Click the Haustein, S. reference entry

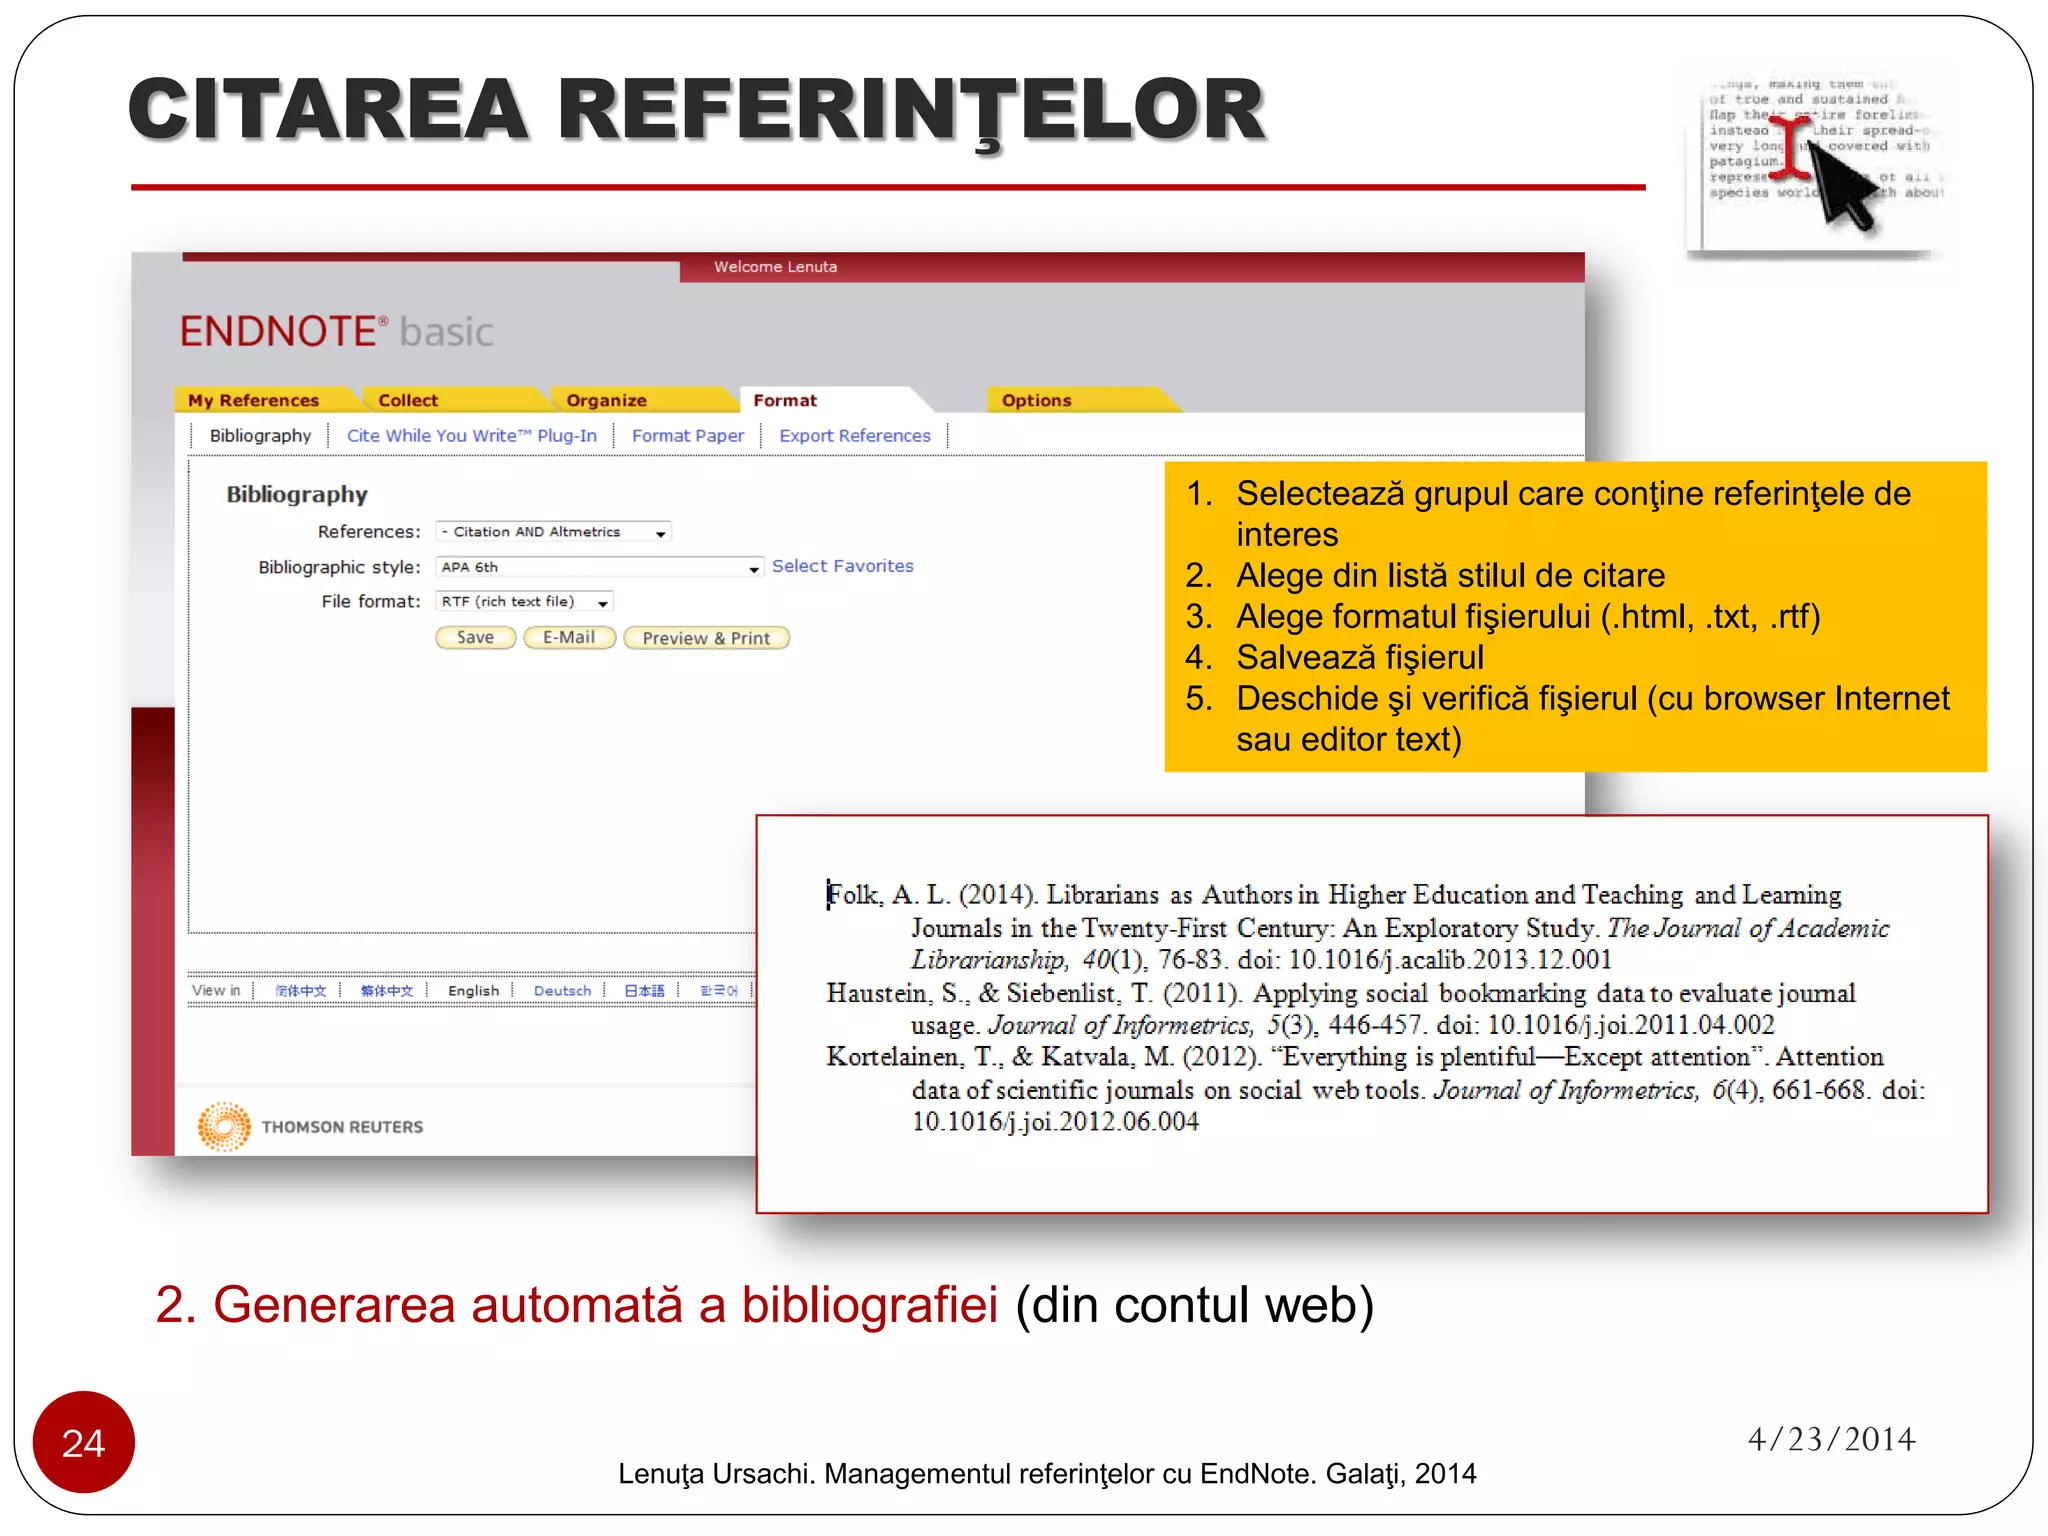click(x=1341, y=1008)
